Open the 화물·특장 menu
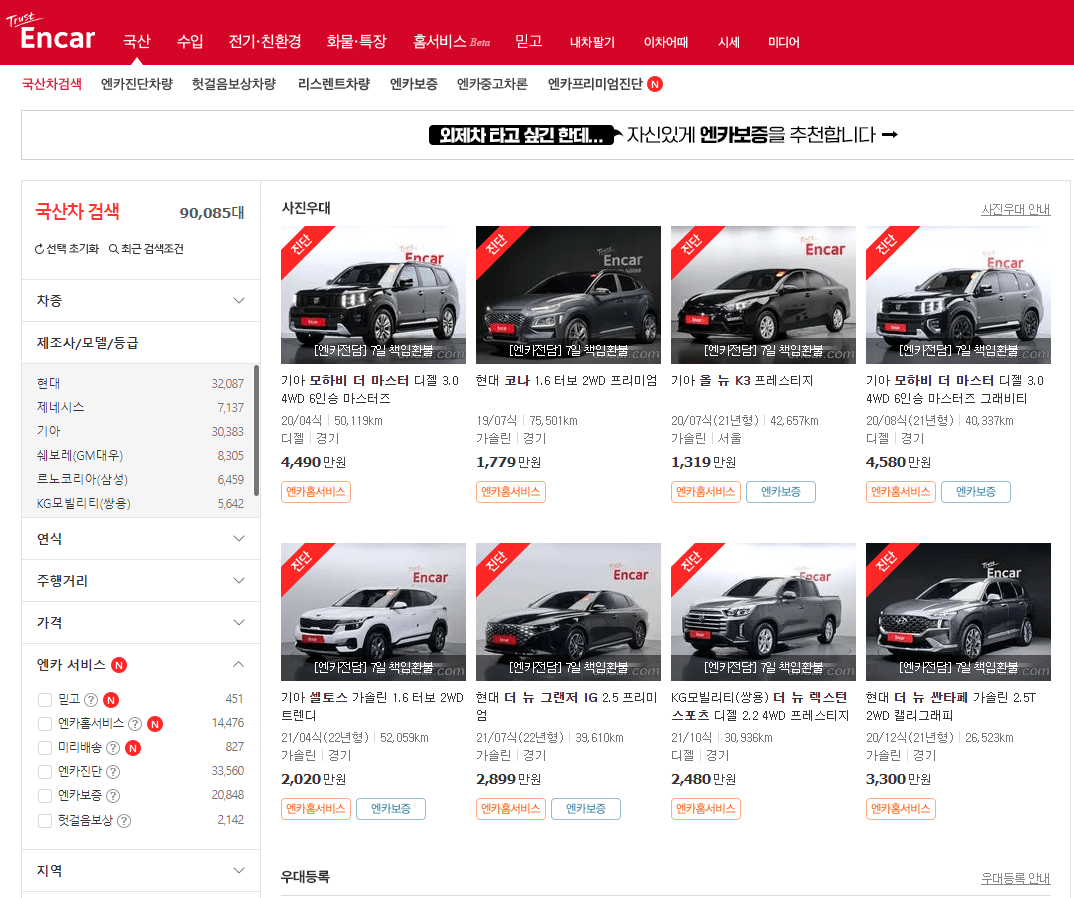The width and height of the screenshot is (1074, 898). 356,42
